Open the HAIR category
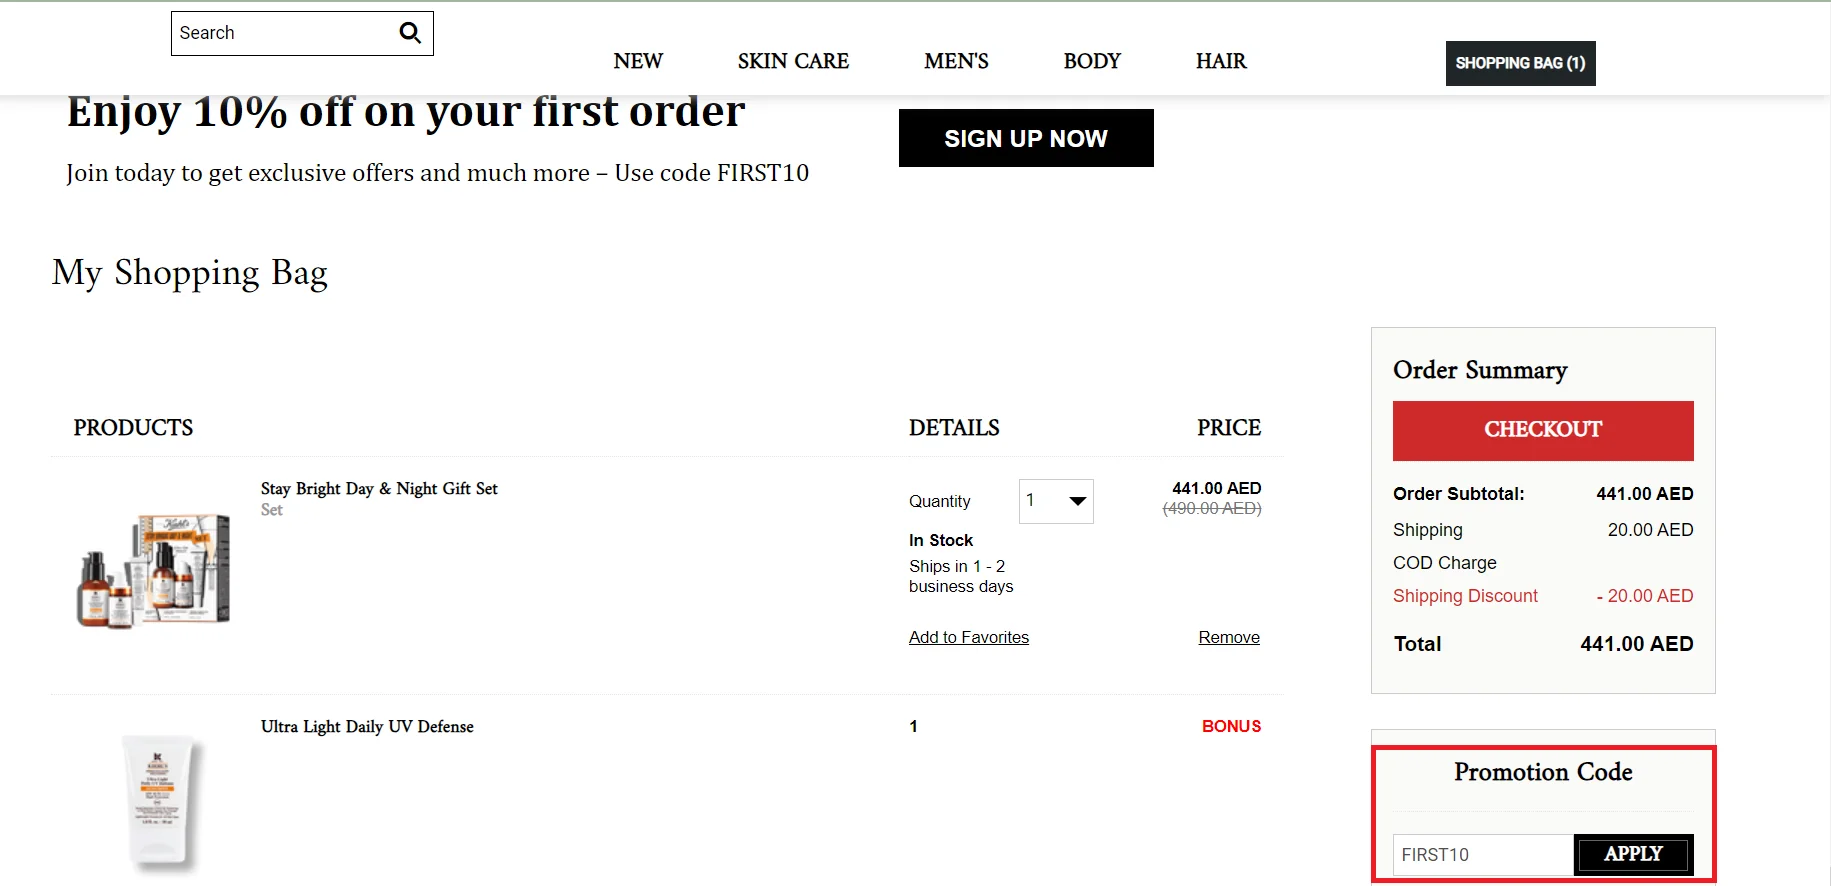1831x886 pixels. pos(1219,61)
